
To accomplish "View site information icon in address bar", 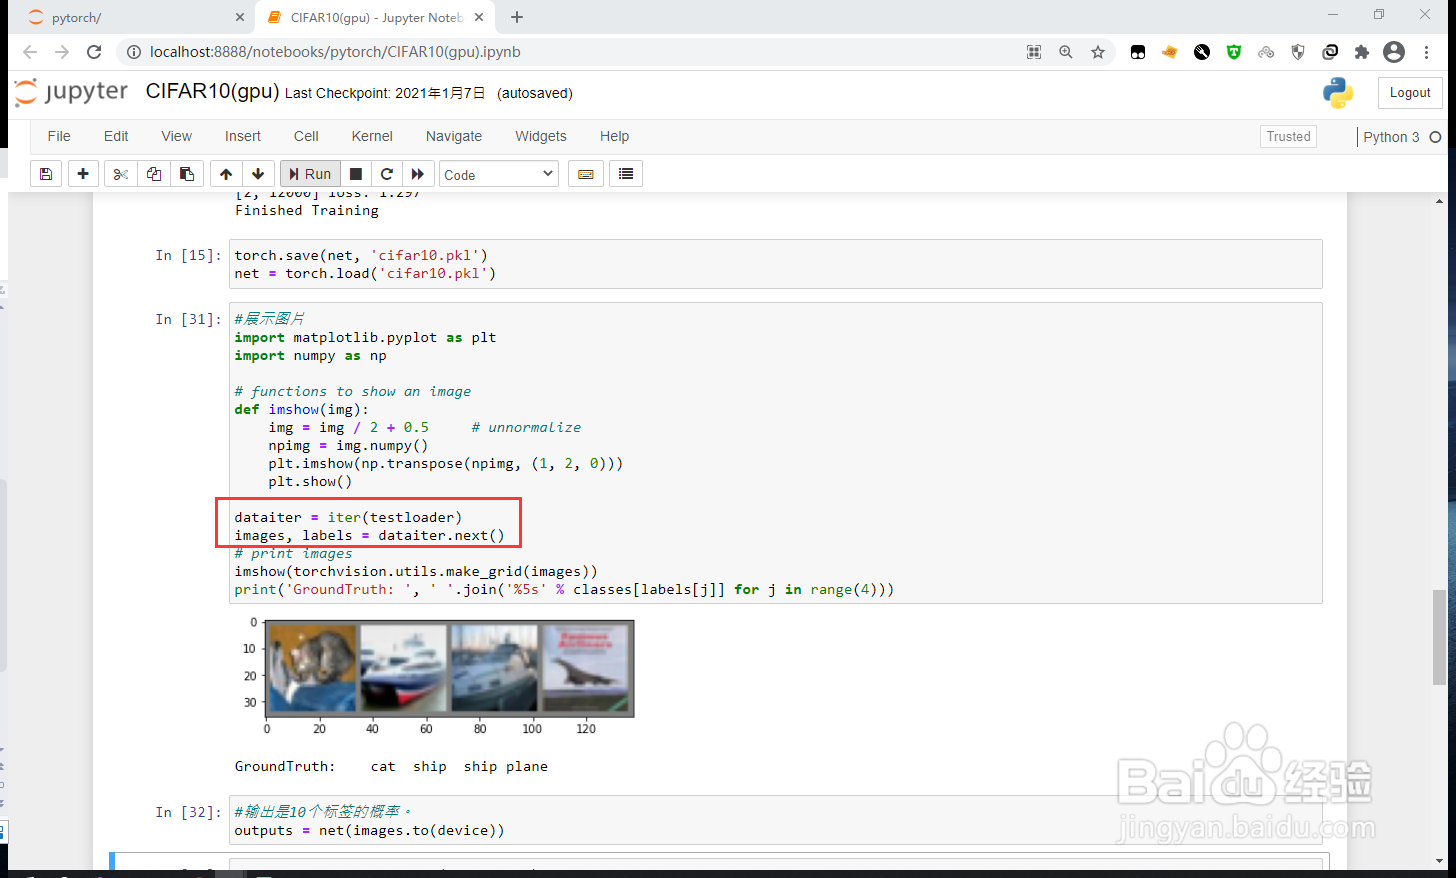I will (x=134, y=52).
